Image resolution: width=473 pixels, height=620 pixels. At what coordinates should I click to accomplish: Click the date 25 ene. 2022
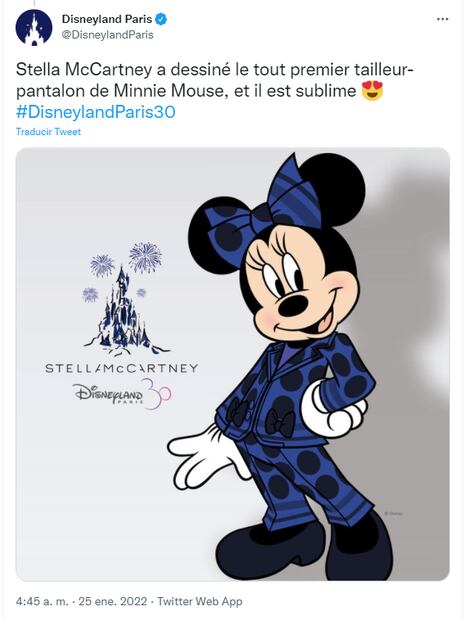[x=113, y=601]
